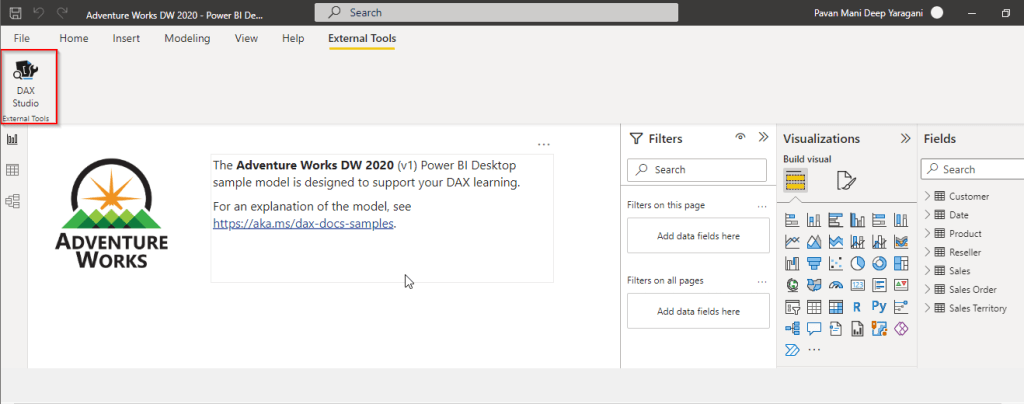
Task: Switch to Data view in left sidebar
Action: tap(13, 171)
